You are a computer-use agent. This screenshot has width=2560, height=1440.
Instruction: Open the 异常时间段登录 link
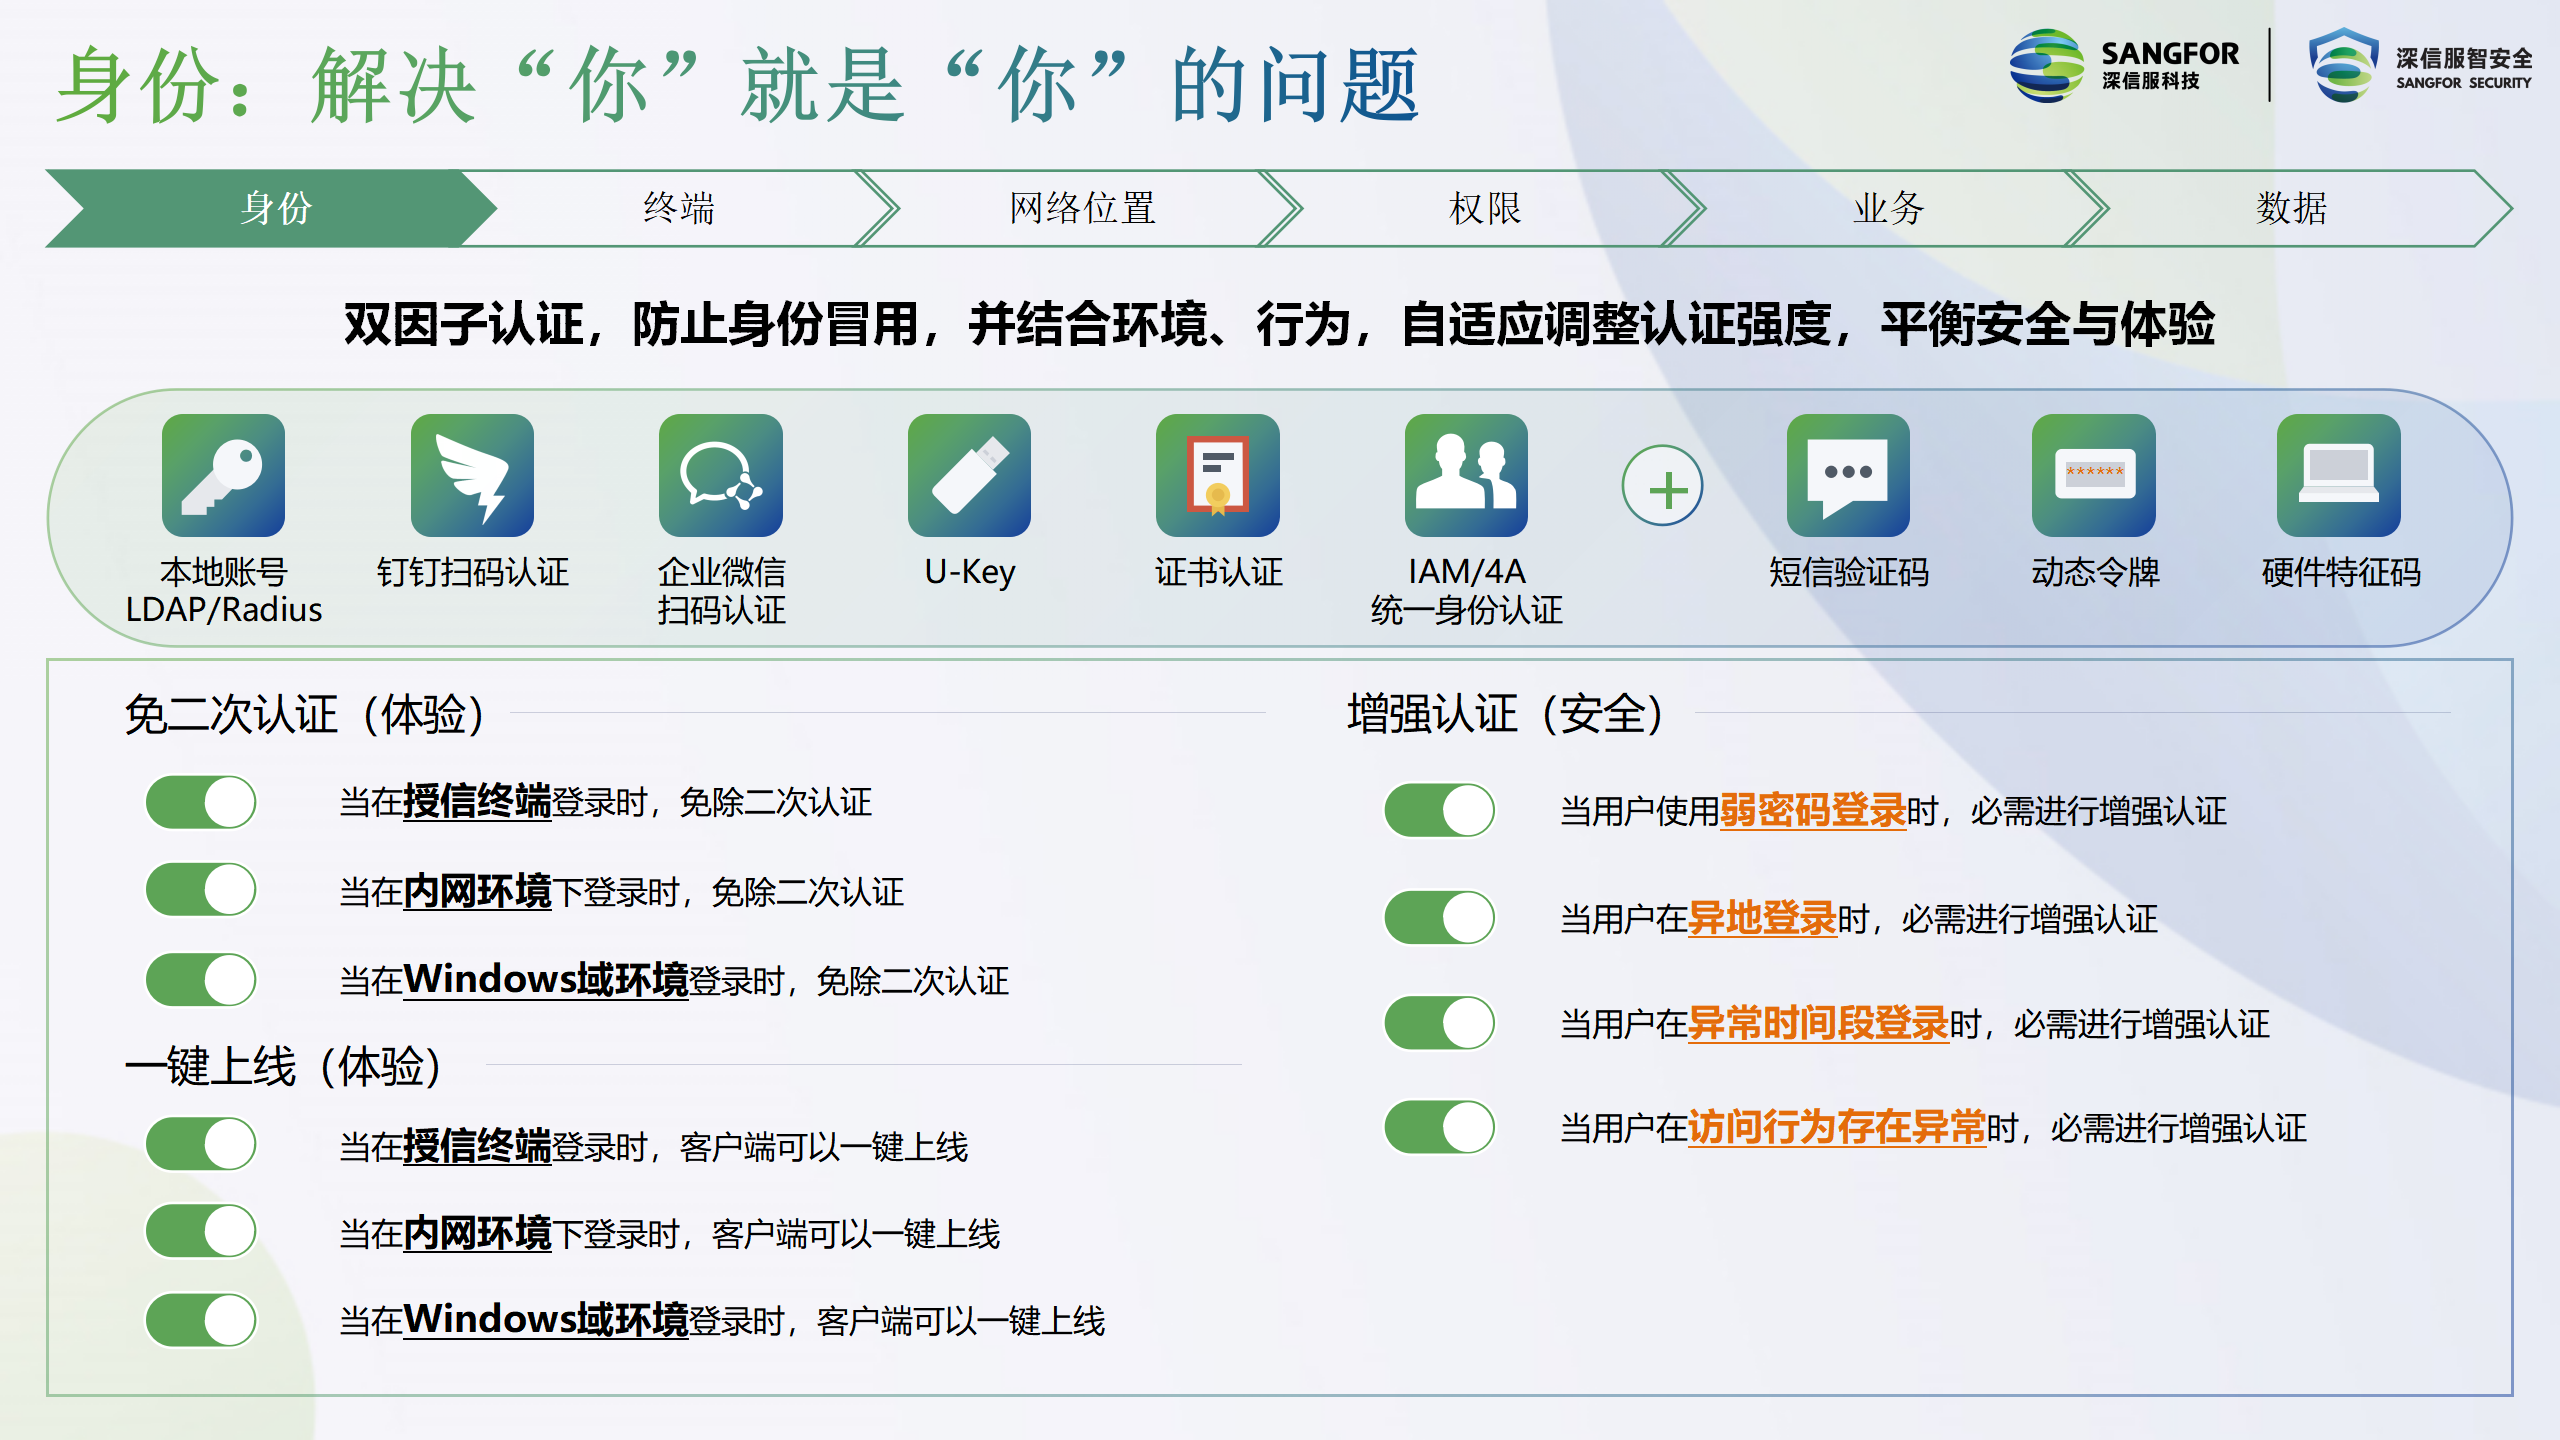coord(1819,1024)
